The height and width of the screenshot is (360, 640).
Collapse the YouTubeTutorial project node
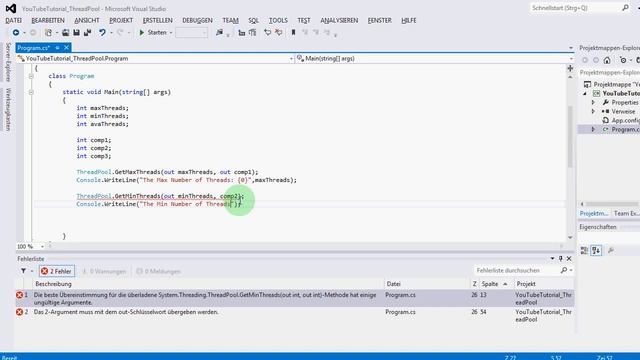(x=585, y=93)
